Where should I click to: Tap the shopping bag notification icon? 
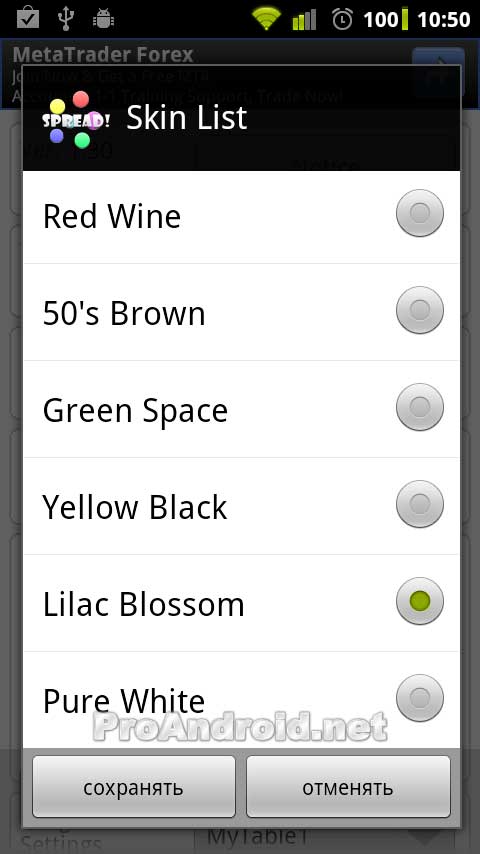[28, 19]
